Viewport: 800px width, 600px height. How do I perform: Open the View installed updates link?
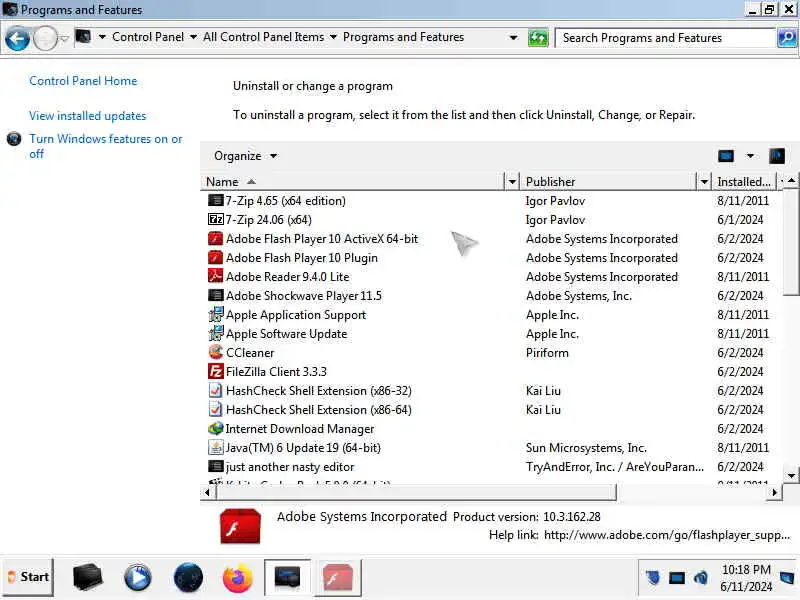point(87,116)
